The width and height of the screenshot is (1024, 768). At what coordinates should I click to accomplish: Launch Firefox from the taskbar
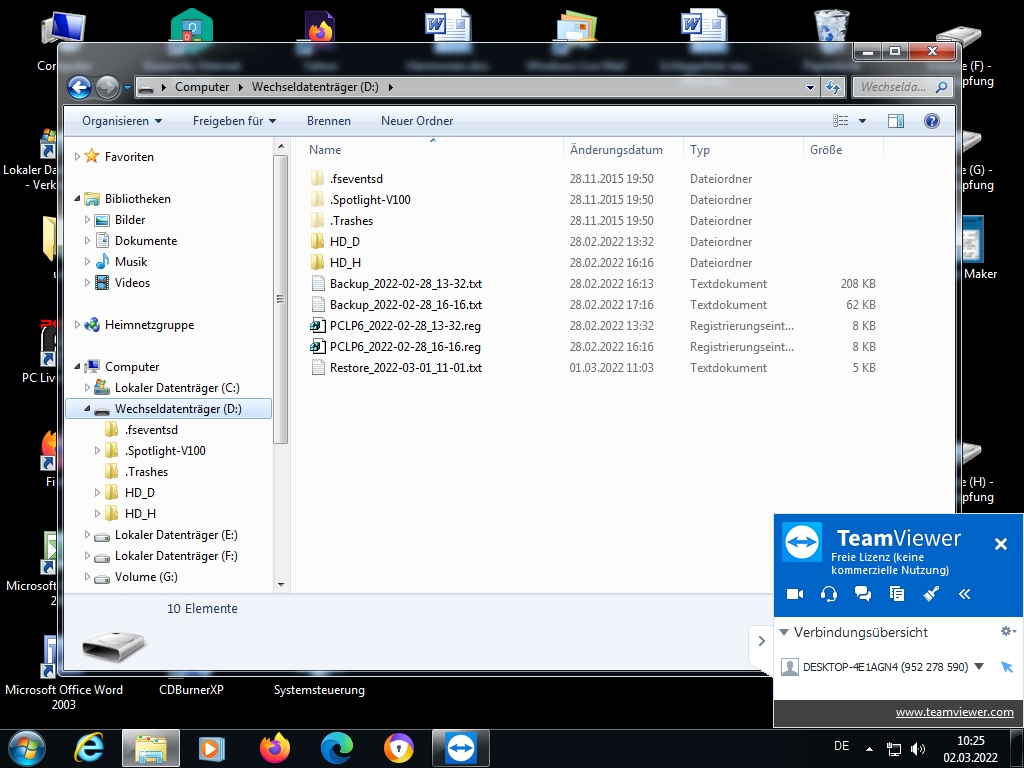274,748
